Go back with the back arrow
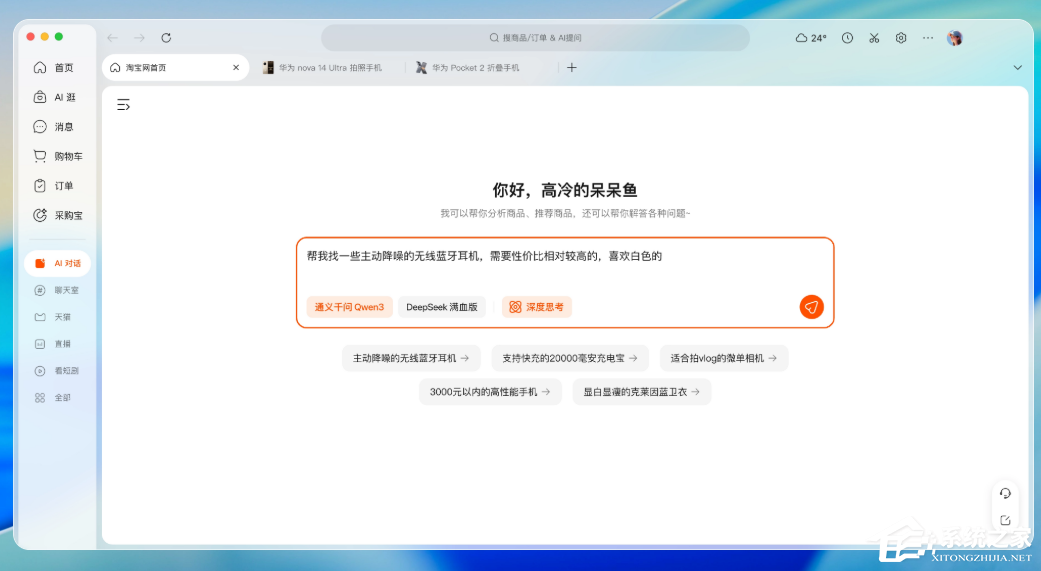 (112, 38)
